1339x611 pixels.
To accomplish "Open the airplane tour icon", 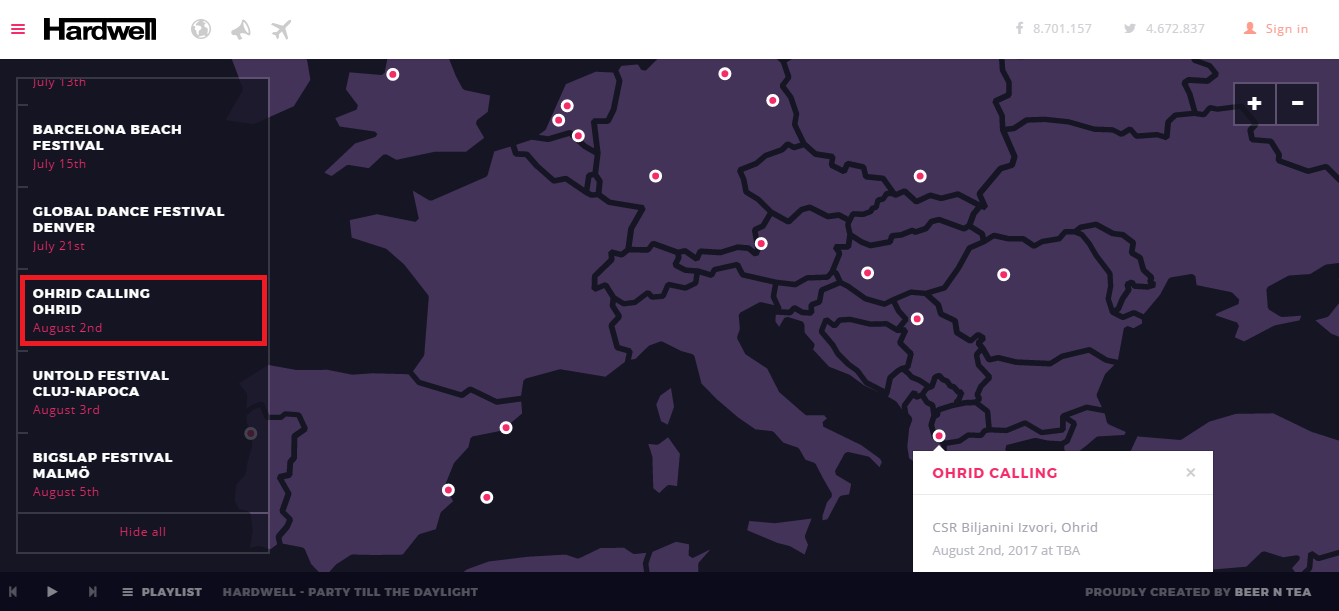I will (281, 30).
